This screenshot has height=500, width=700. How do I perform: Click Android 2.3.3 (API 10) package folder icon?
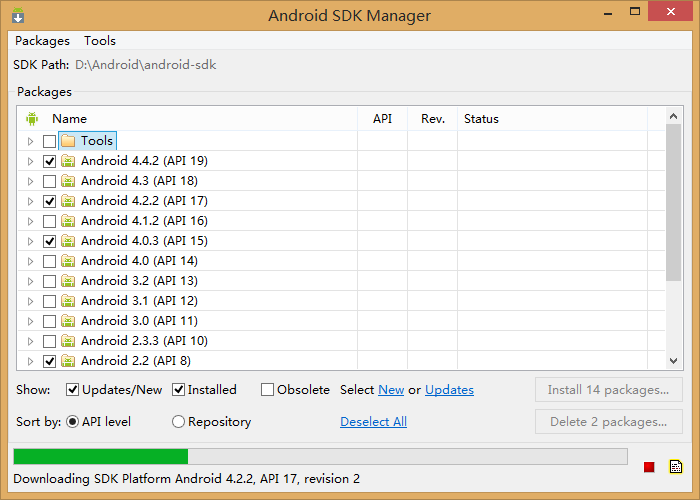click(68, 341)
